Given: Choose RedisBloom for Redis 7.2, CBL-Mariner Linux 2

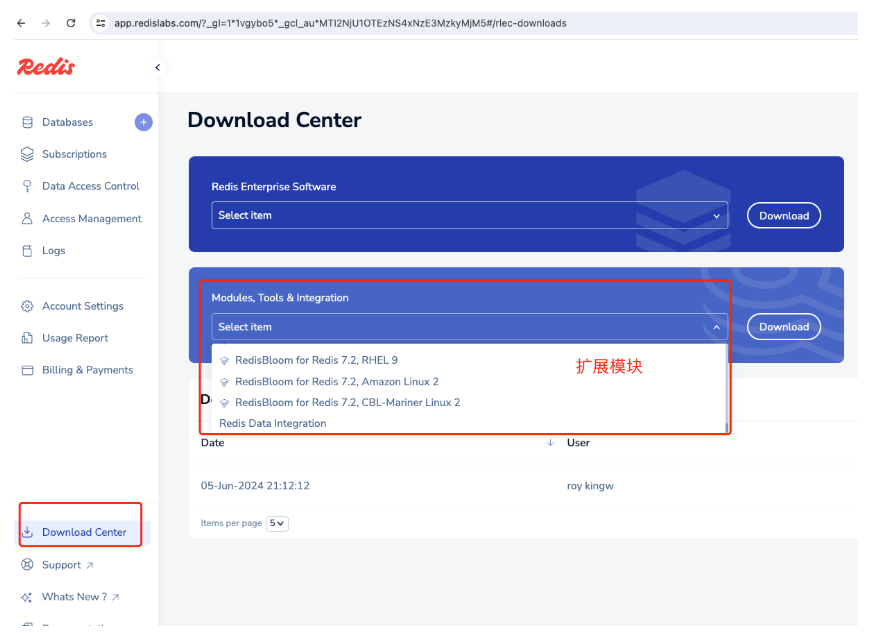Looking at the screenshot, I should coord(347,403).
